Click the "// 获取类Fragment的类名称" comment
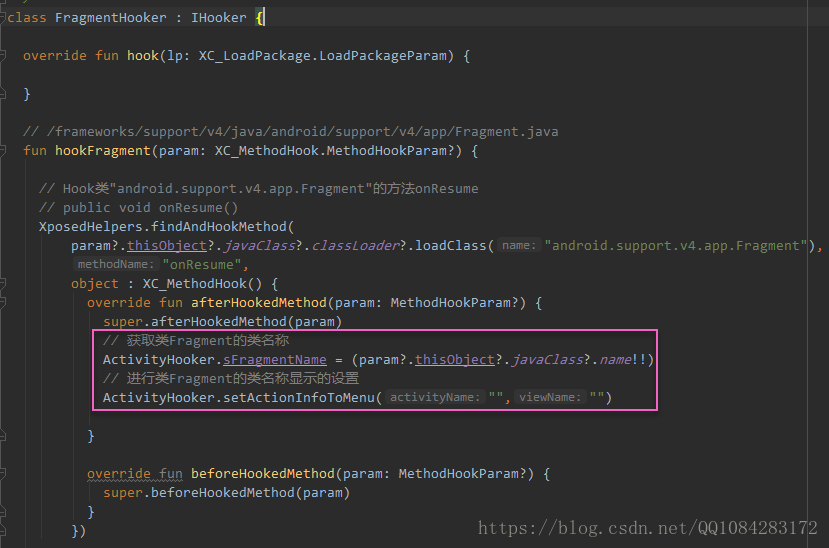Viewport: 829px width, 548px height. tap(196, 341)
